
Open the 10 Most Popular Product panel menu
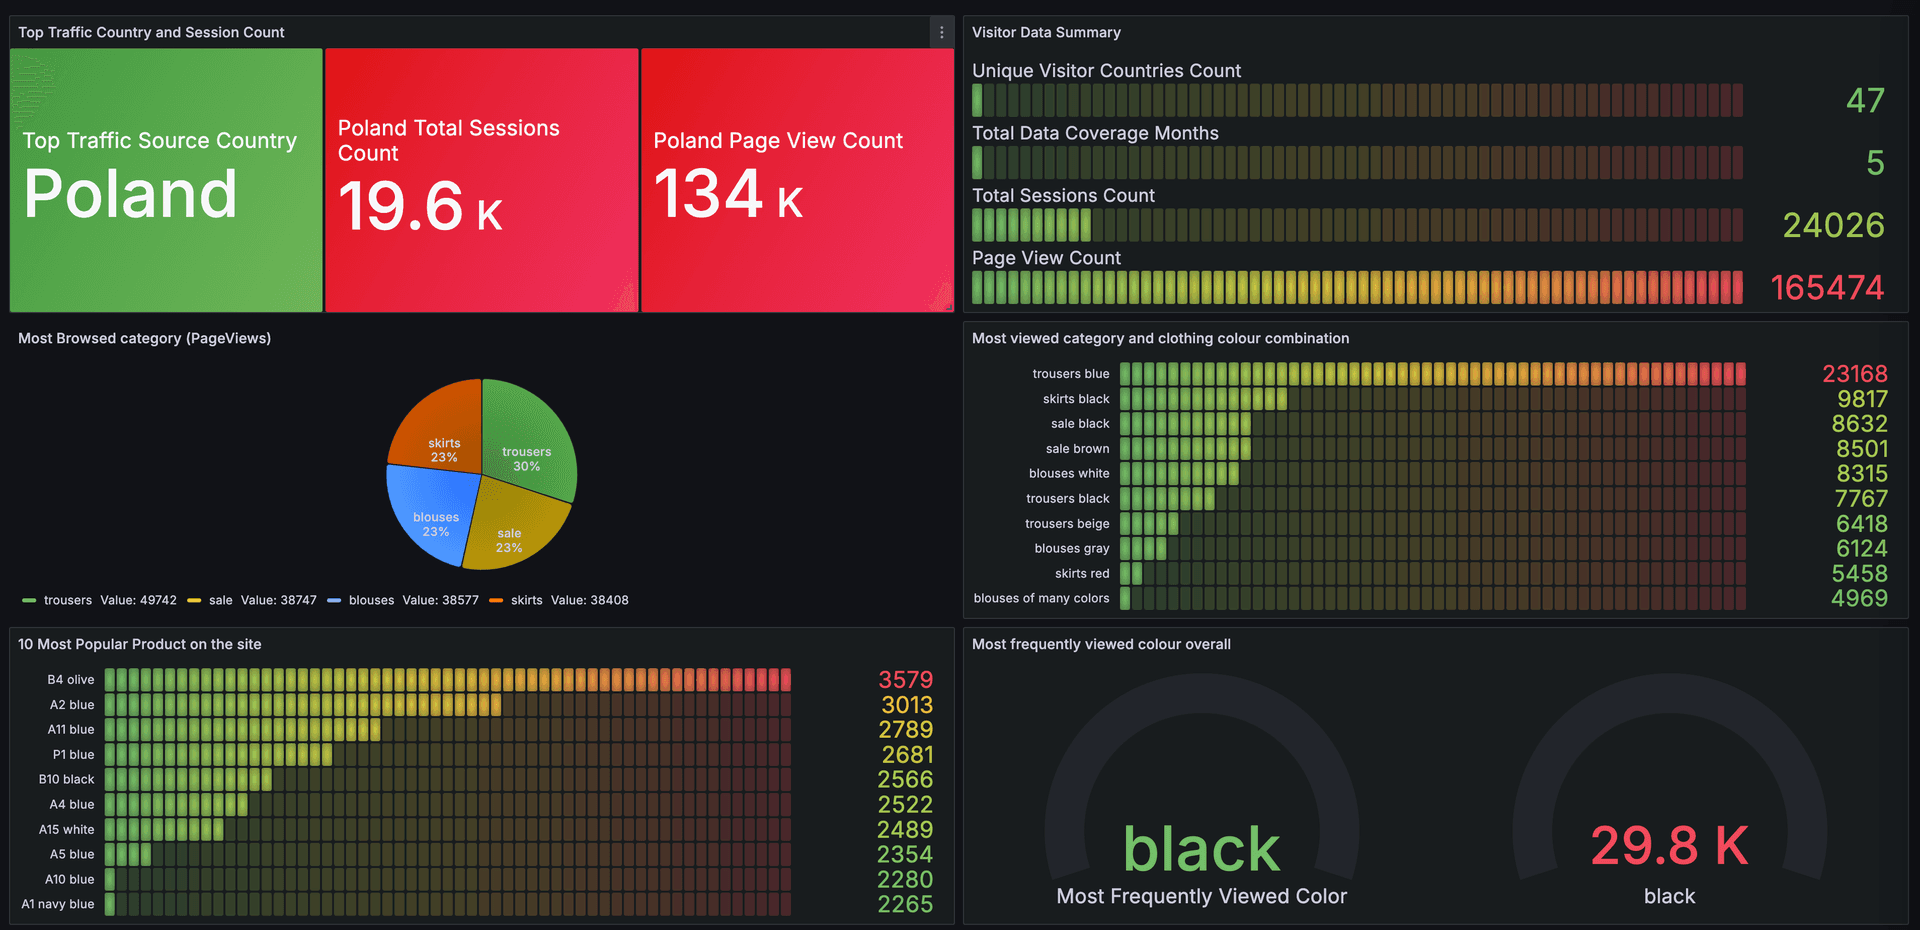[x=141, y=644]
